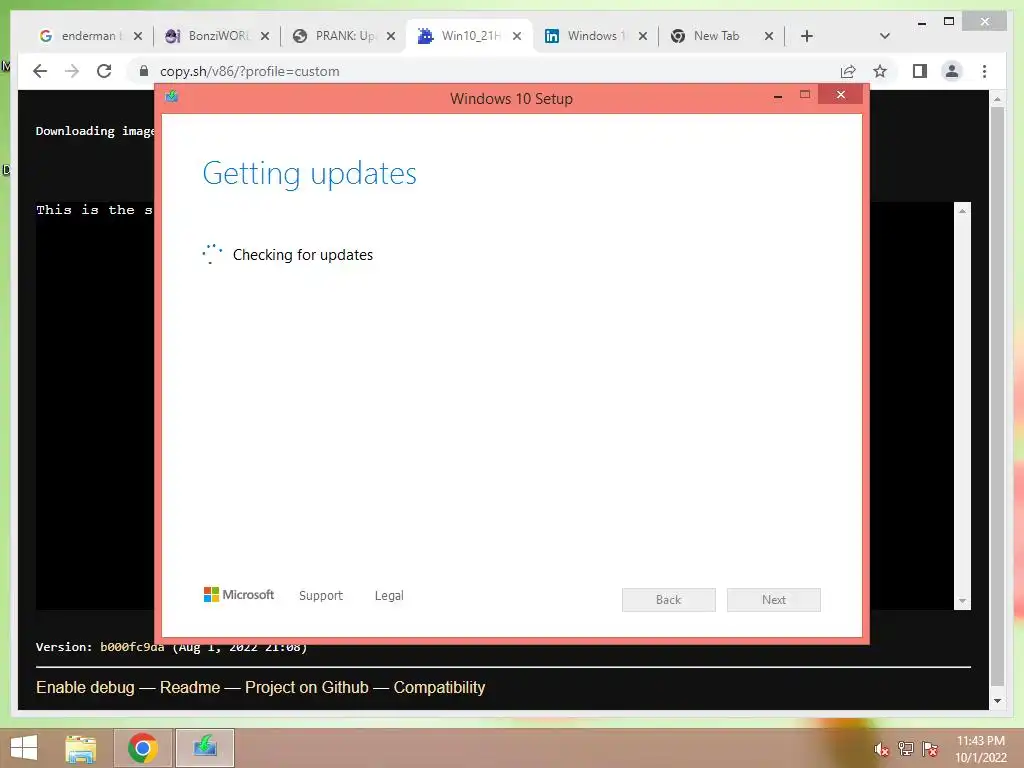Close the Windows 10 Setup window
The image size is (1024, 768).
coord(841,95)
